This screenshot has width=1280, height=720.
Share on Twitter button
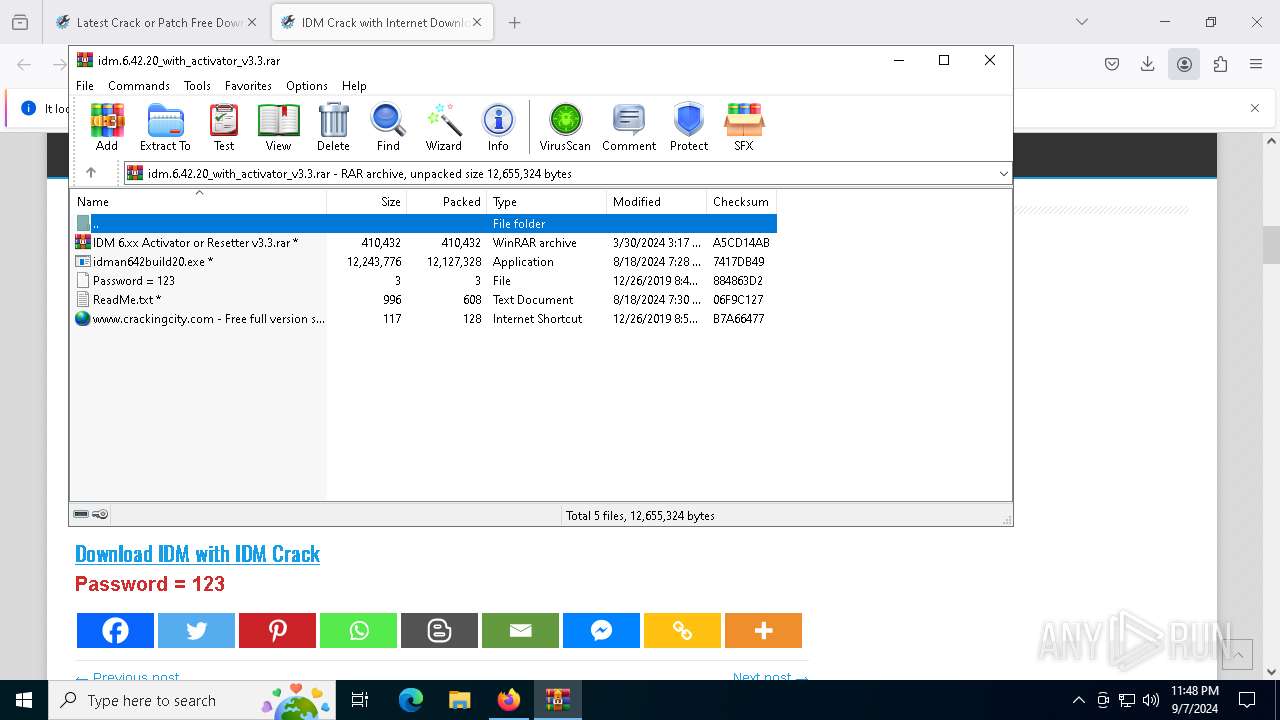(x=196, y=630)
